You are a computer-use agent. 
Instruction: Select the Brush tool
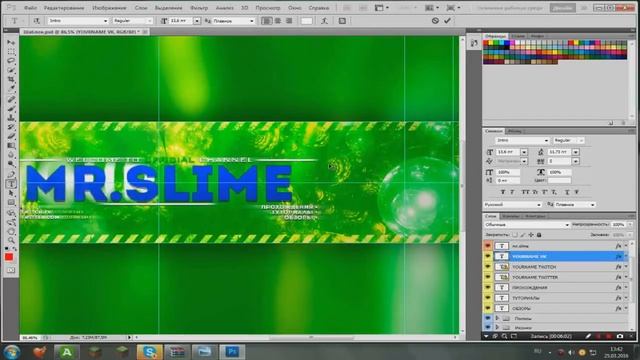pos(11,109)
